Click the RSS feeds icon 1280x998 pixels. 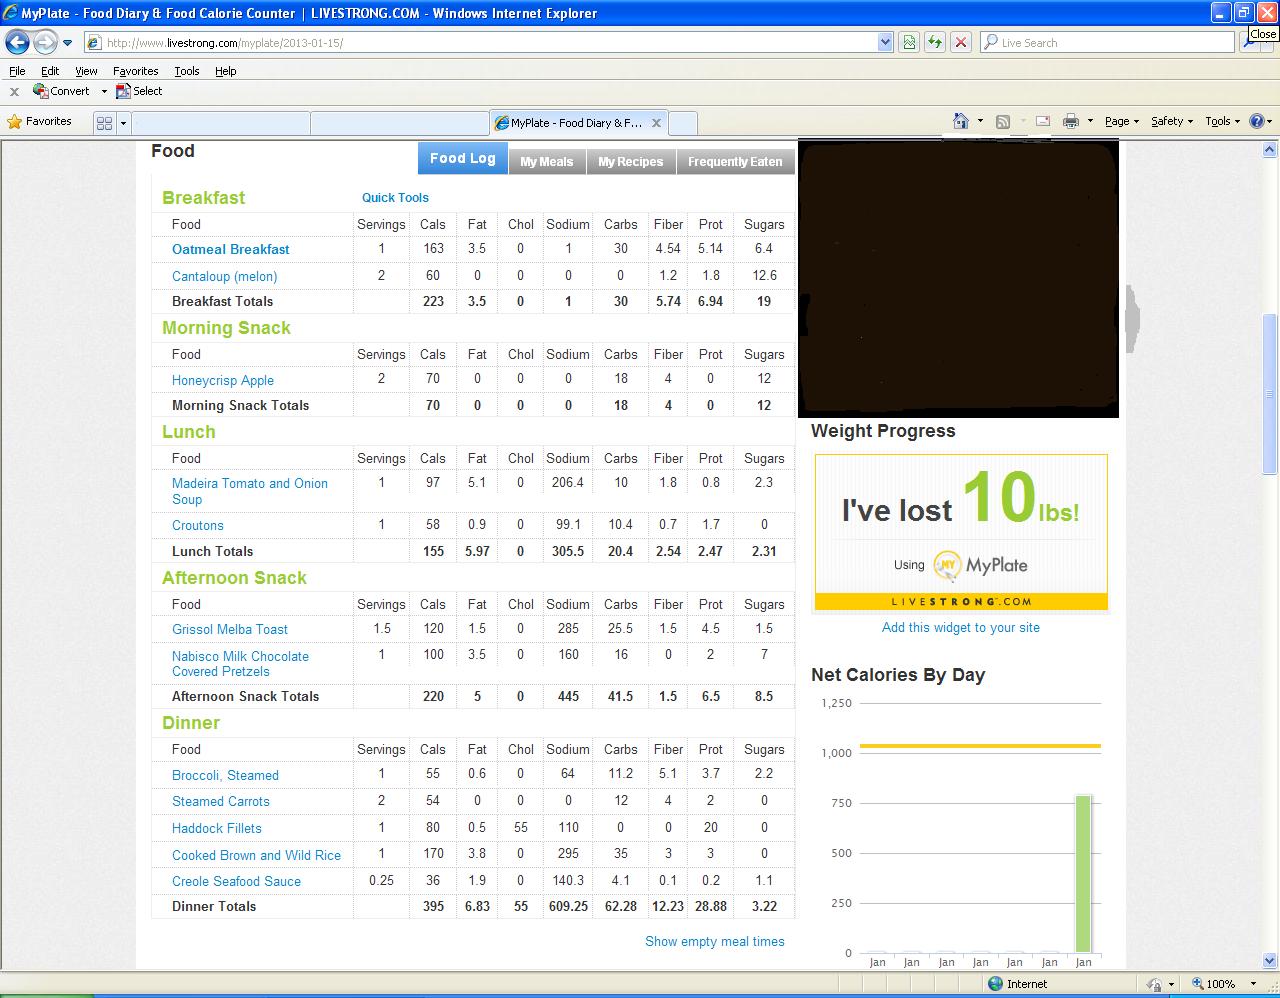tap(1002, 121)
